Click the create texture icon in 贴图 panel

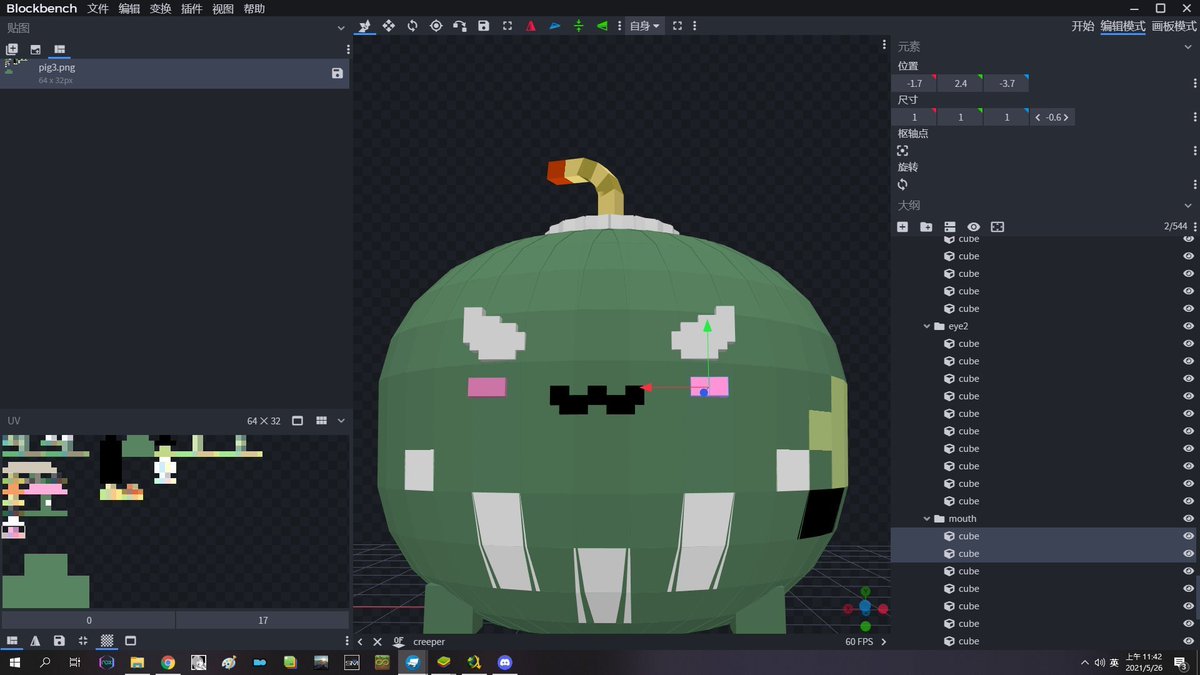point(36,49)
